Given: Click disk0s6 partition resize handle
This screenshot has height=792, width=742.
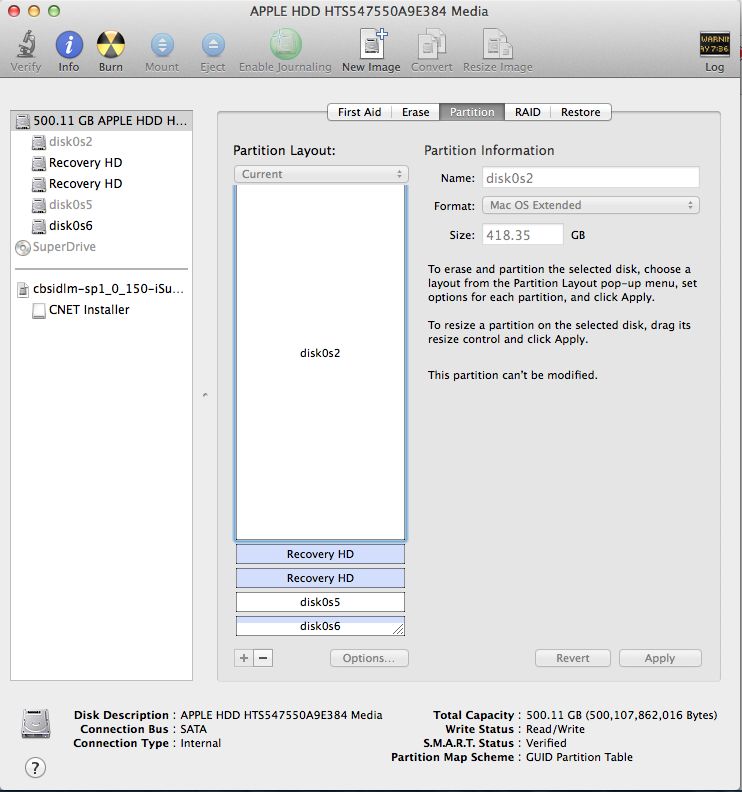Looking at the screenshot, I should pyautogui.click(x=399, y=629).
